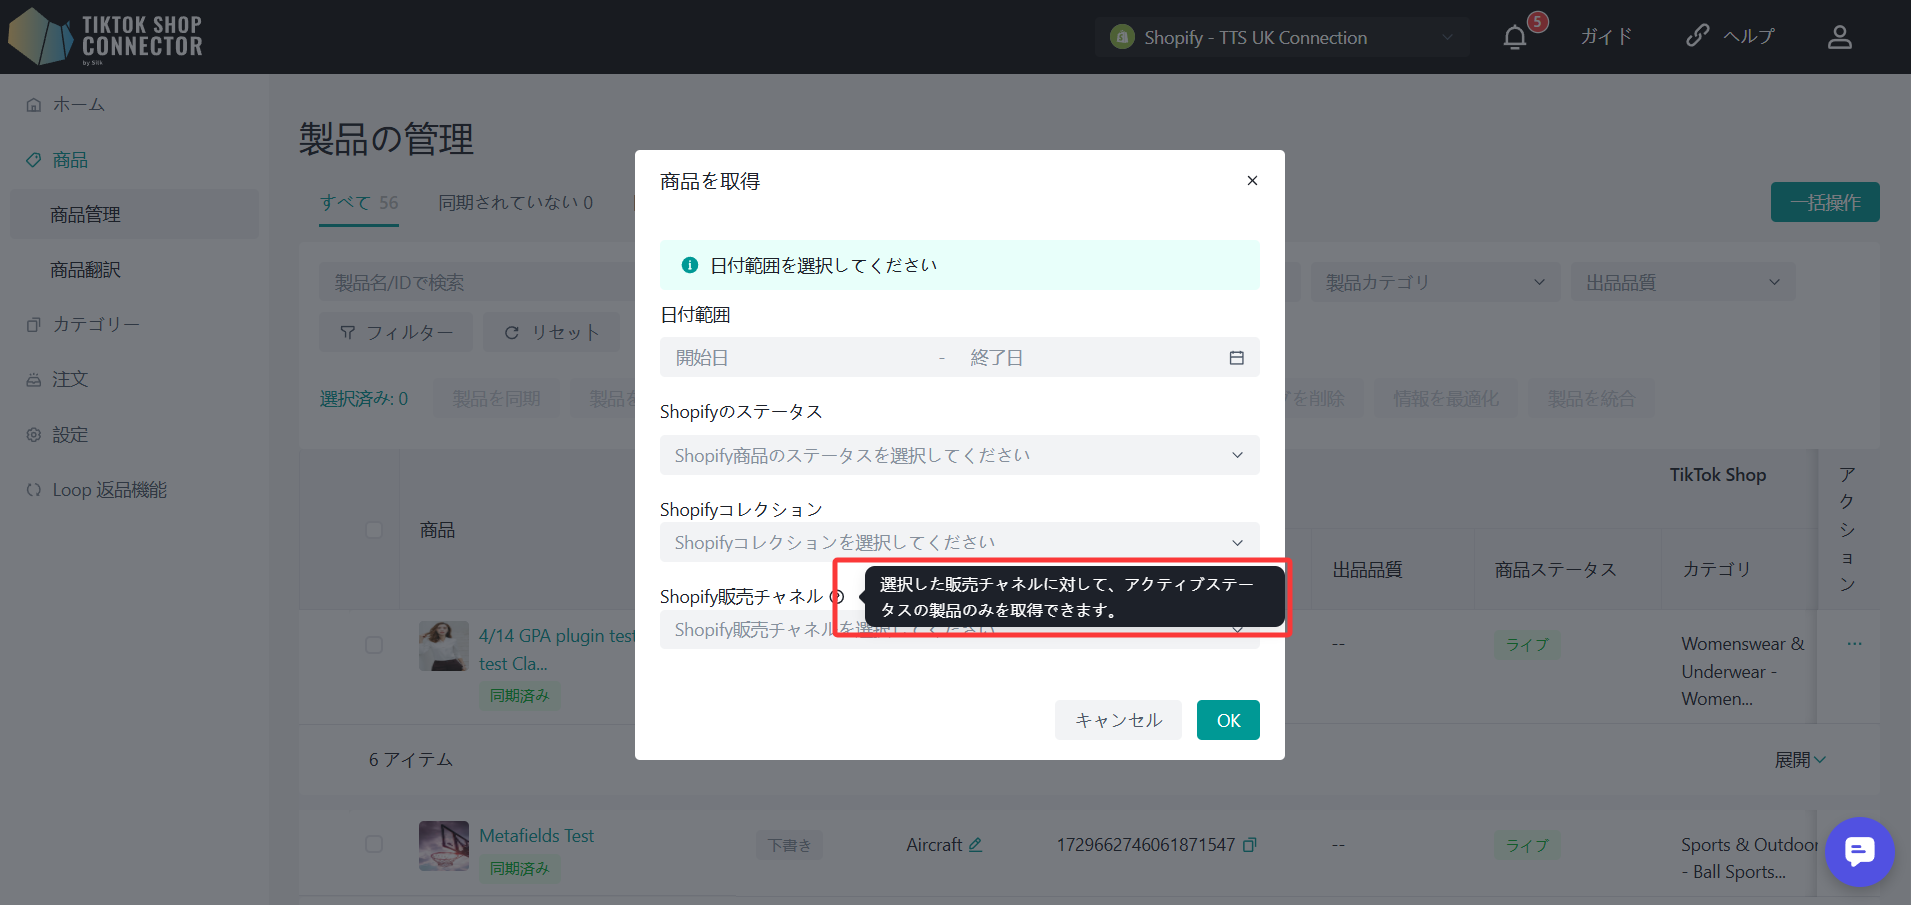Expand the Shopifyコレクション dropdown
This screenshot has width=1911, height=905.
tap(958, 542)
